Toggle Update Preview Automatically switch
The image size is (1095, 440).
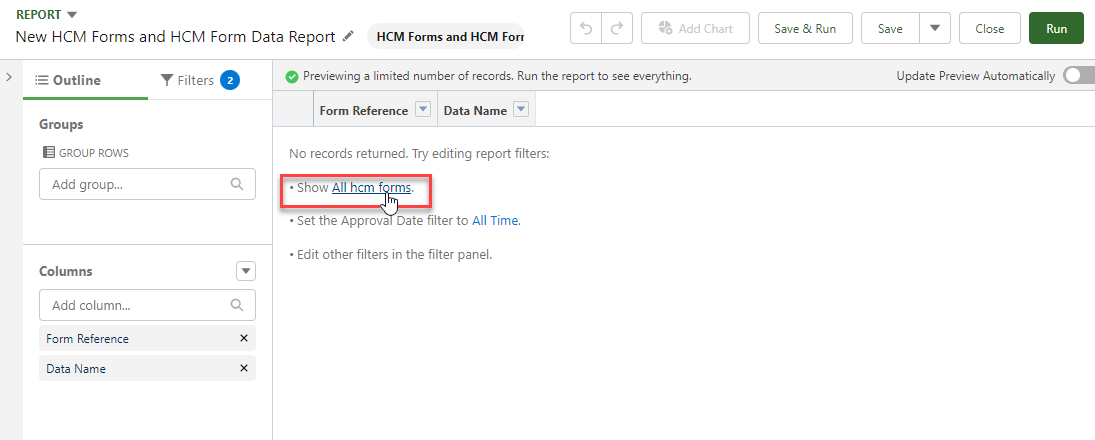pos(1078,76)
